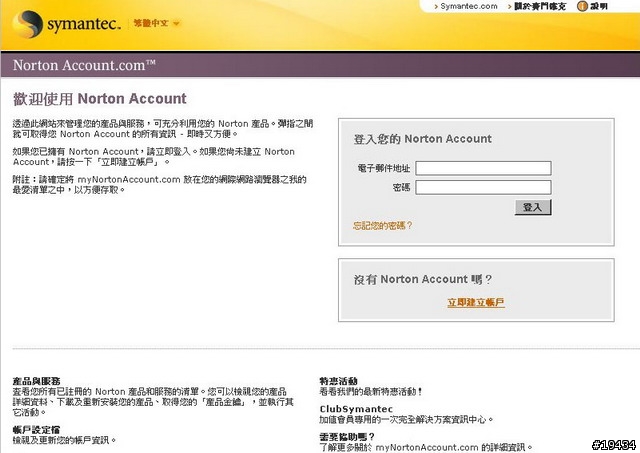Click the 登入您的 Norton Account heading
This screenshot has height=453, width=640.
(x=422, y=139)
